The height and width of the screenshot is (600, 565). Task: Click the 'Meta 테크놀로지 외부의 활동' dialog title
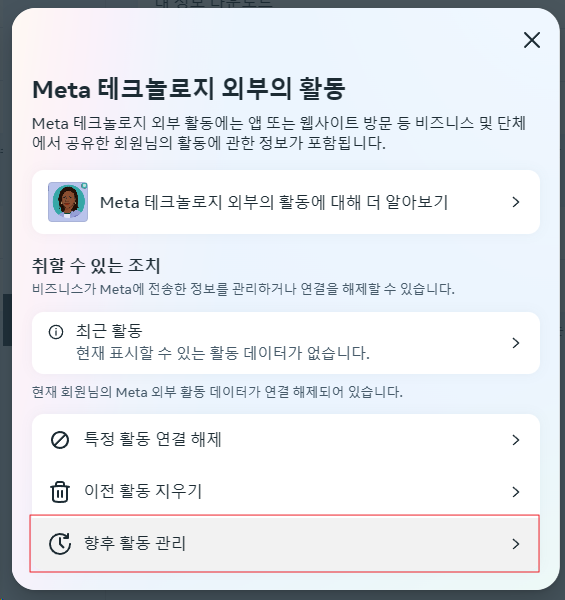click(189, 89)
